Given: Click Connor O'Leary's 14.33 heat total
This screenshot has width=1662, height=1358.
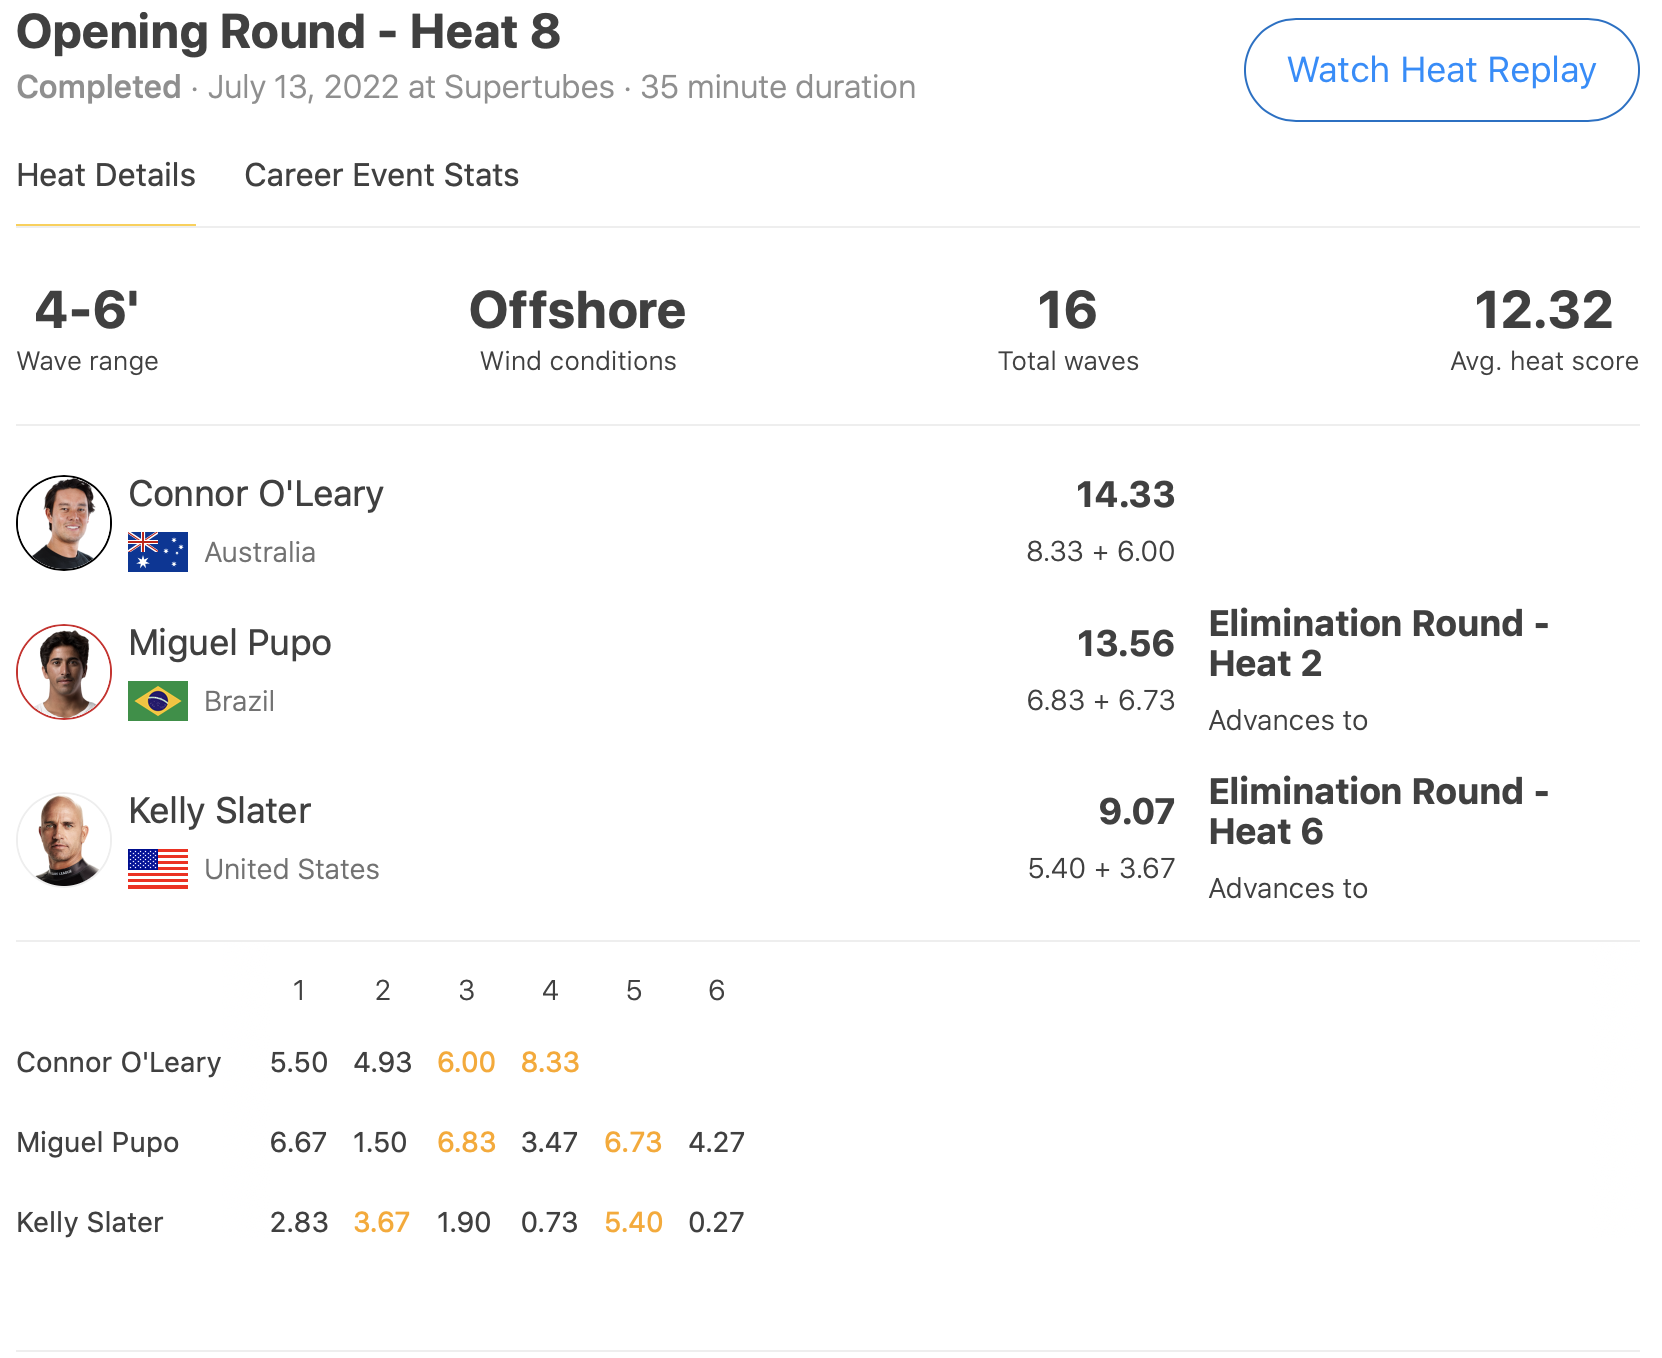Looking at the screenshot, I should coord(1125,494).
